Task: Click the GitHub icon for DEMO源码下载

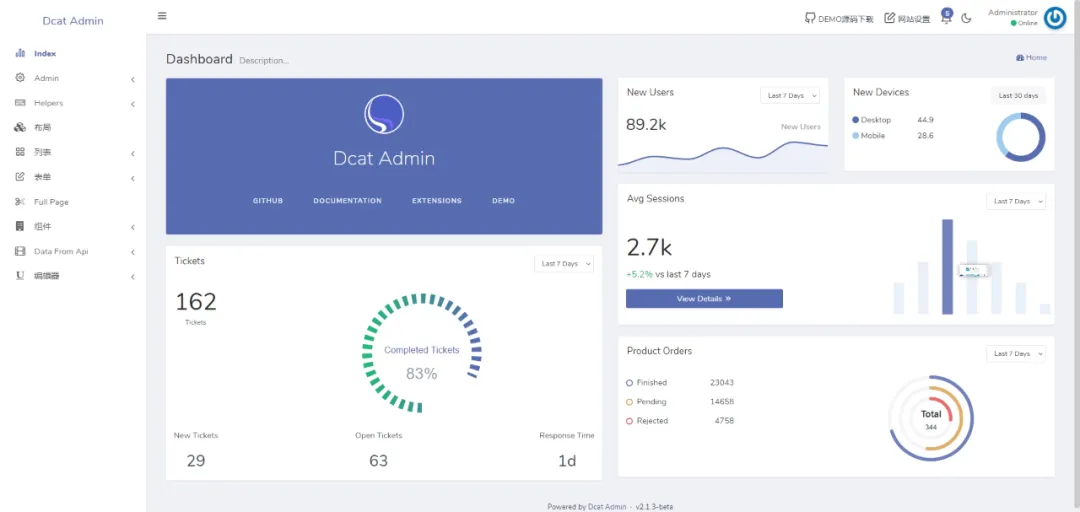Action: pyautogui.click(x=810, y=18)
